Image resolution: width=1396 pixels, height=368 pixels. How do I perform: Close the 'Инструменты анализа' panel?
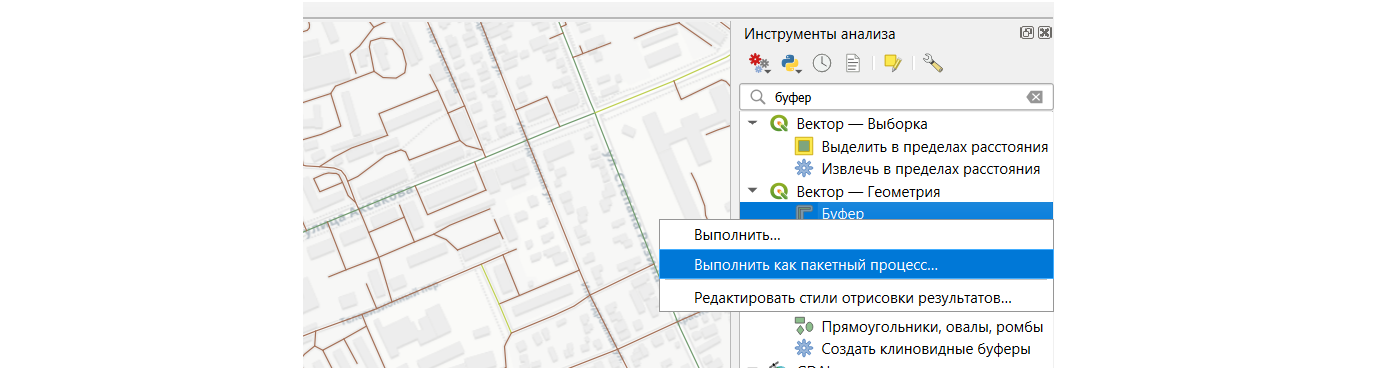pyautogui.click(x=1044, y=32)
